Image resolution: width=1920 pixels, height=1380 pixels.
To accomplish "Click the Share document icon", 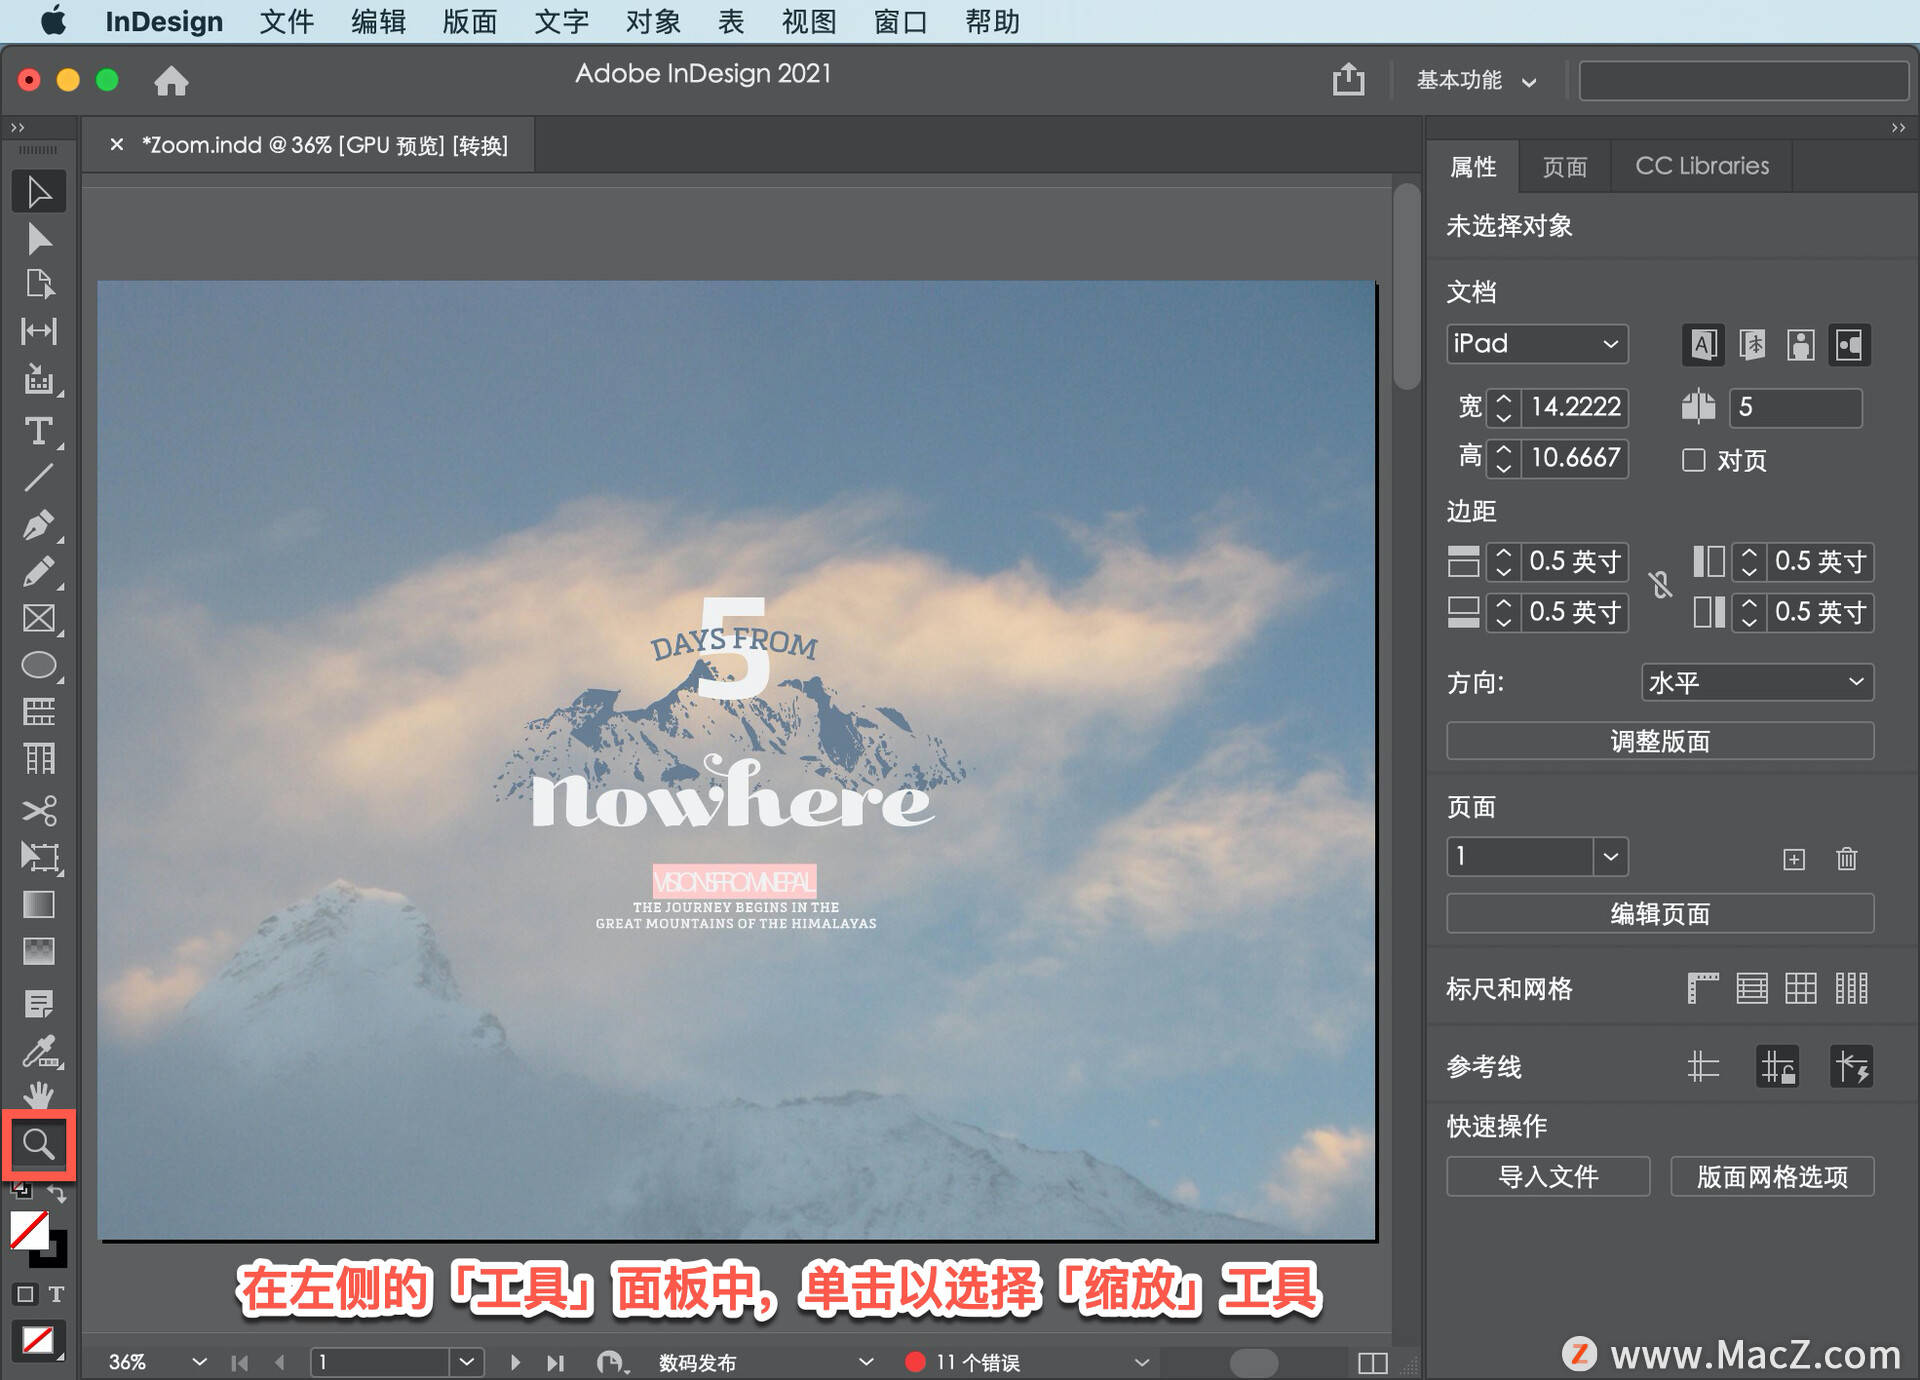I will 1348,79.
